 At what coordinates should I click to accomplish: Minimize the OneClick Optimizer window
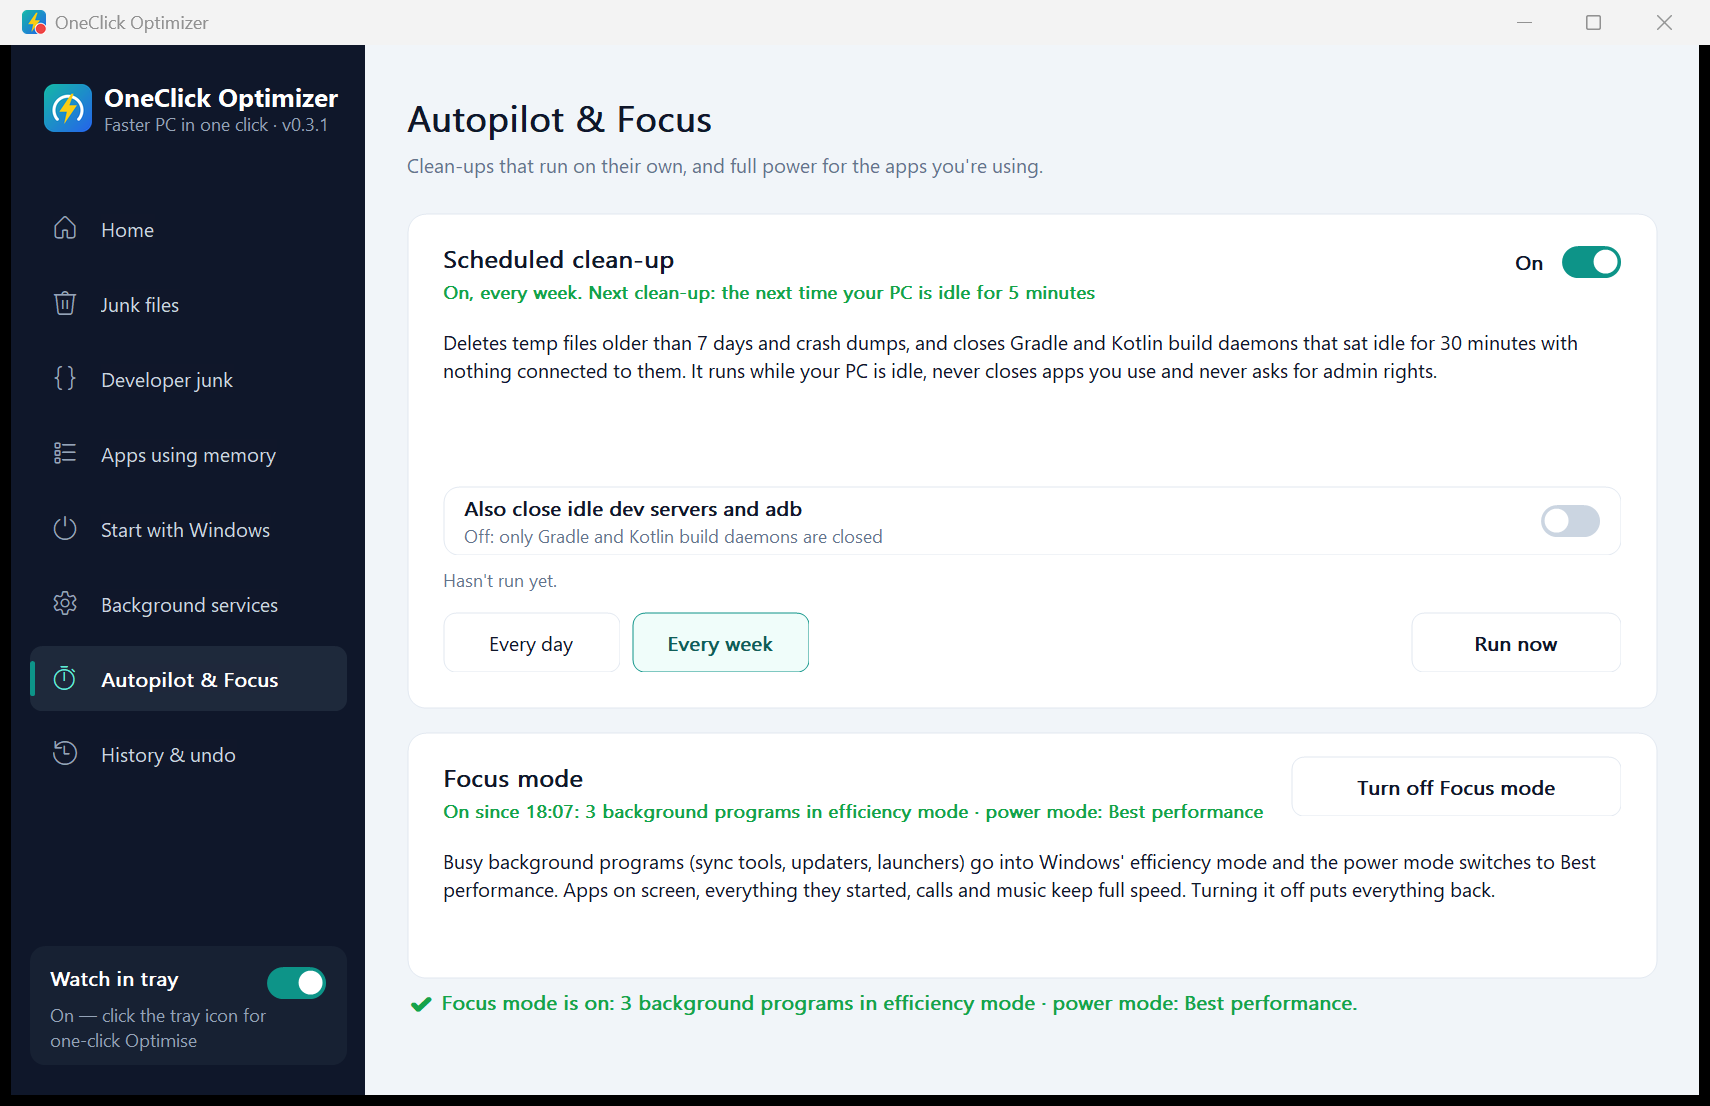[x=1524, y=22]
